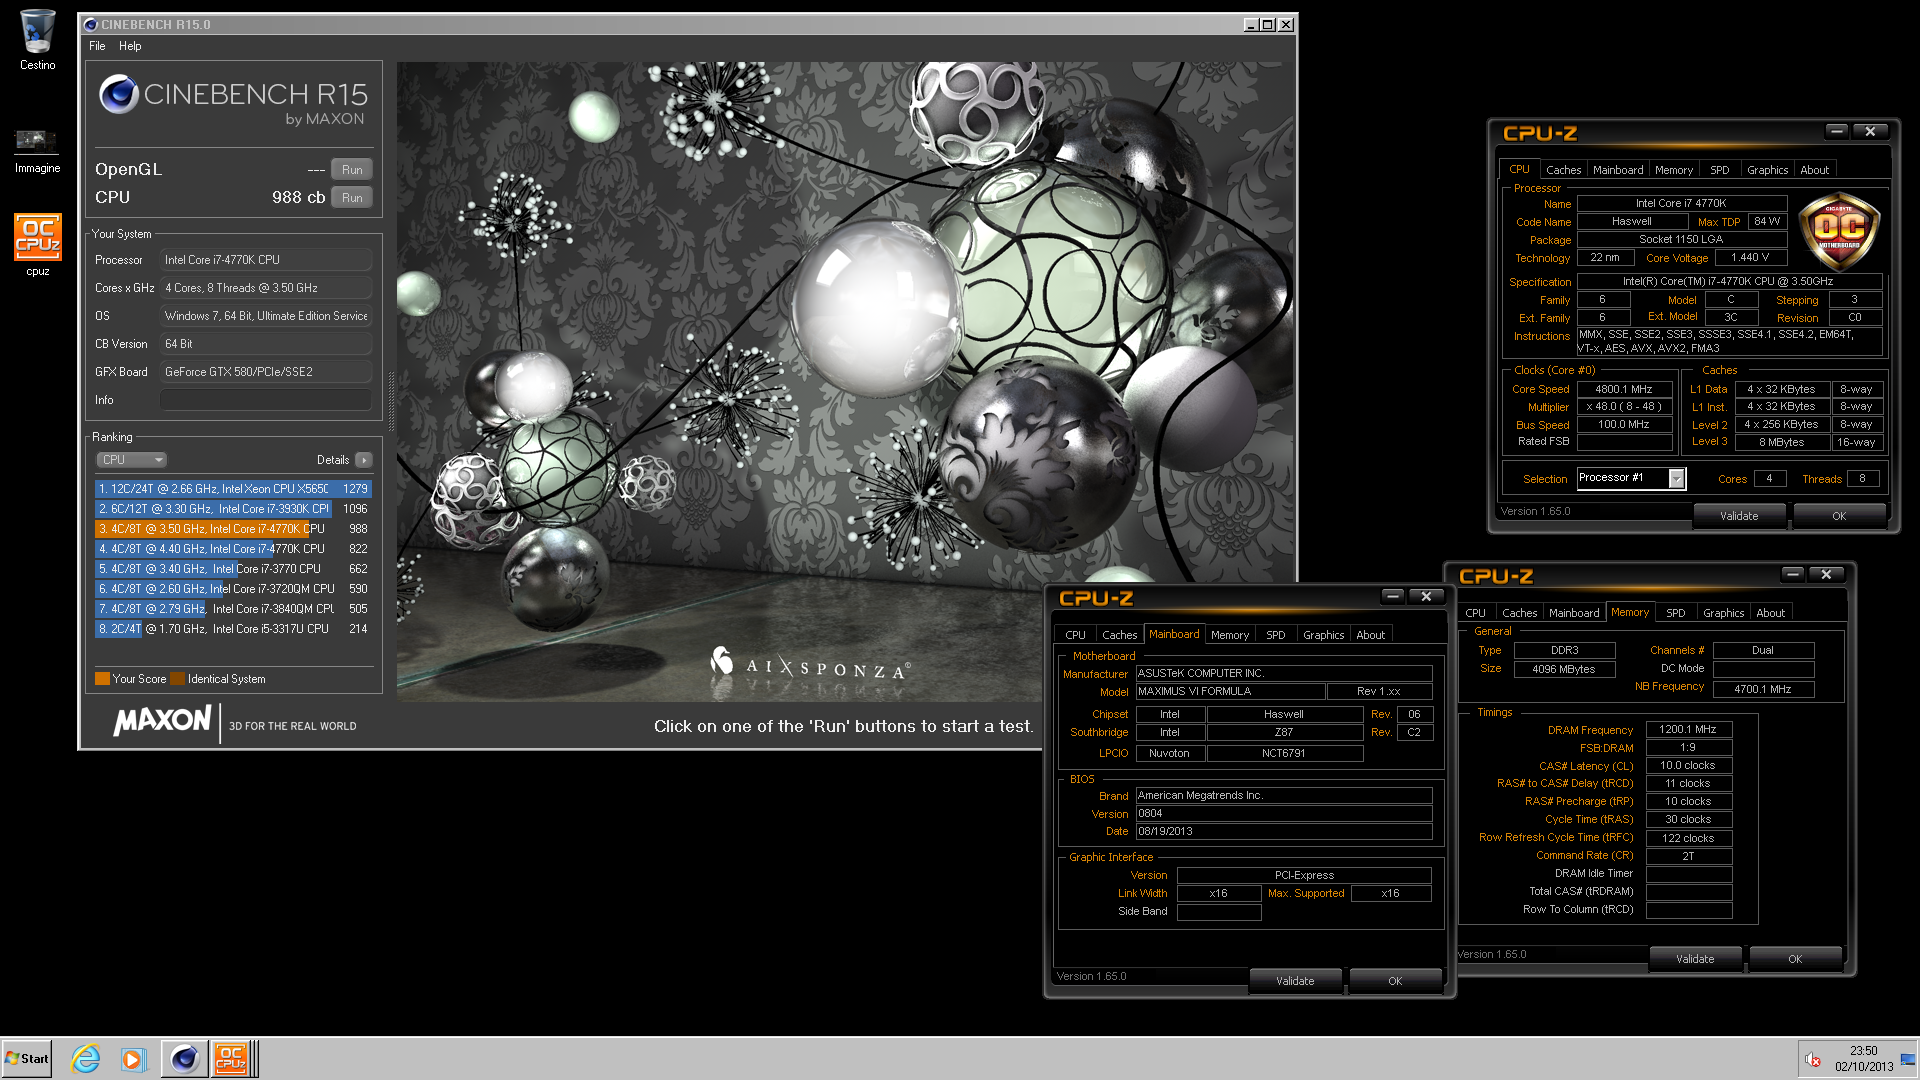Open the Immagine desktop icon

click(37, 150)
